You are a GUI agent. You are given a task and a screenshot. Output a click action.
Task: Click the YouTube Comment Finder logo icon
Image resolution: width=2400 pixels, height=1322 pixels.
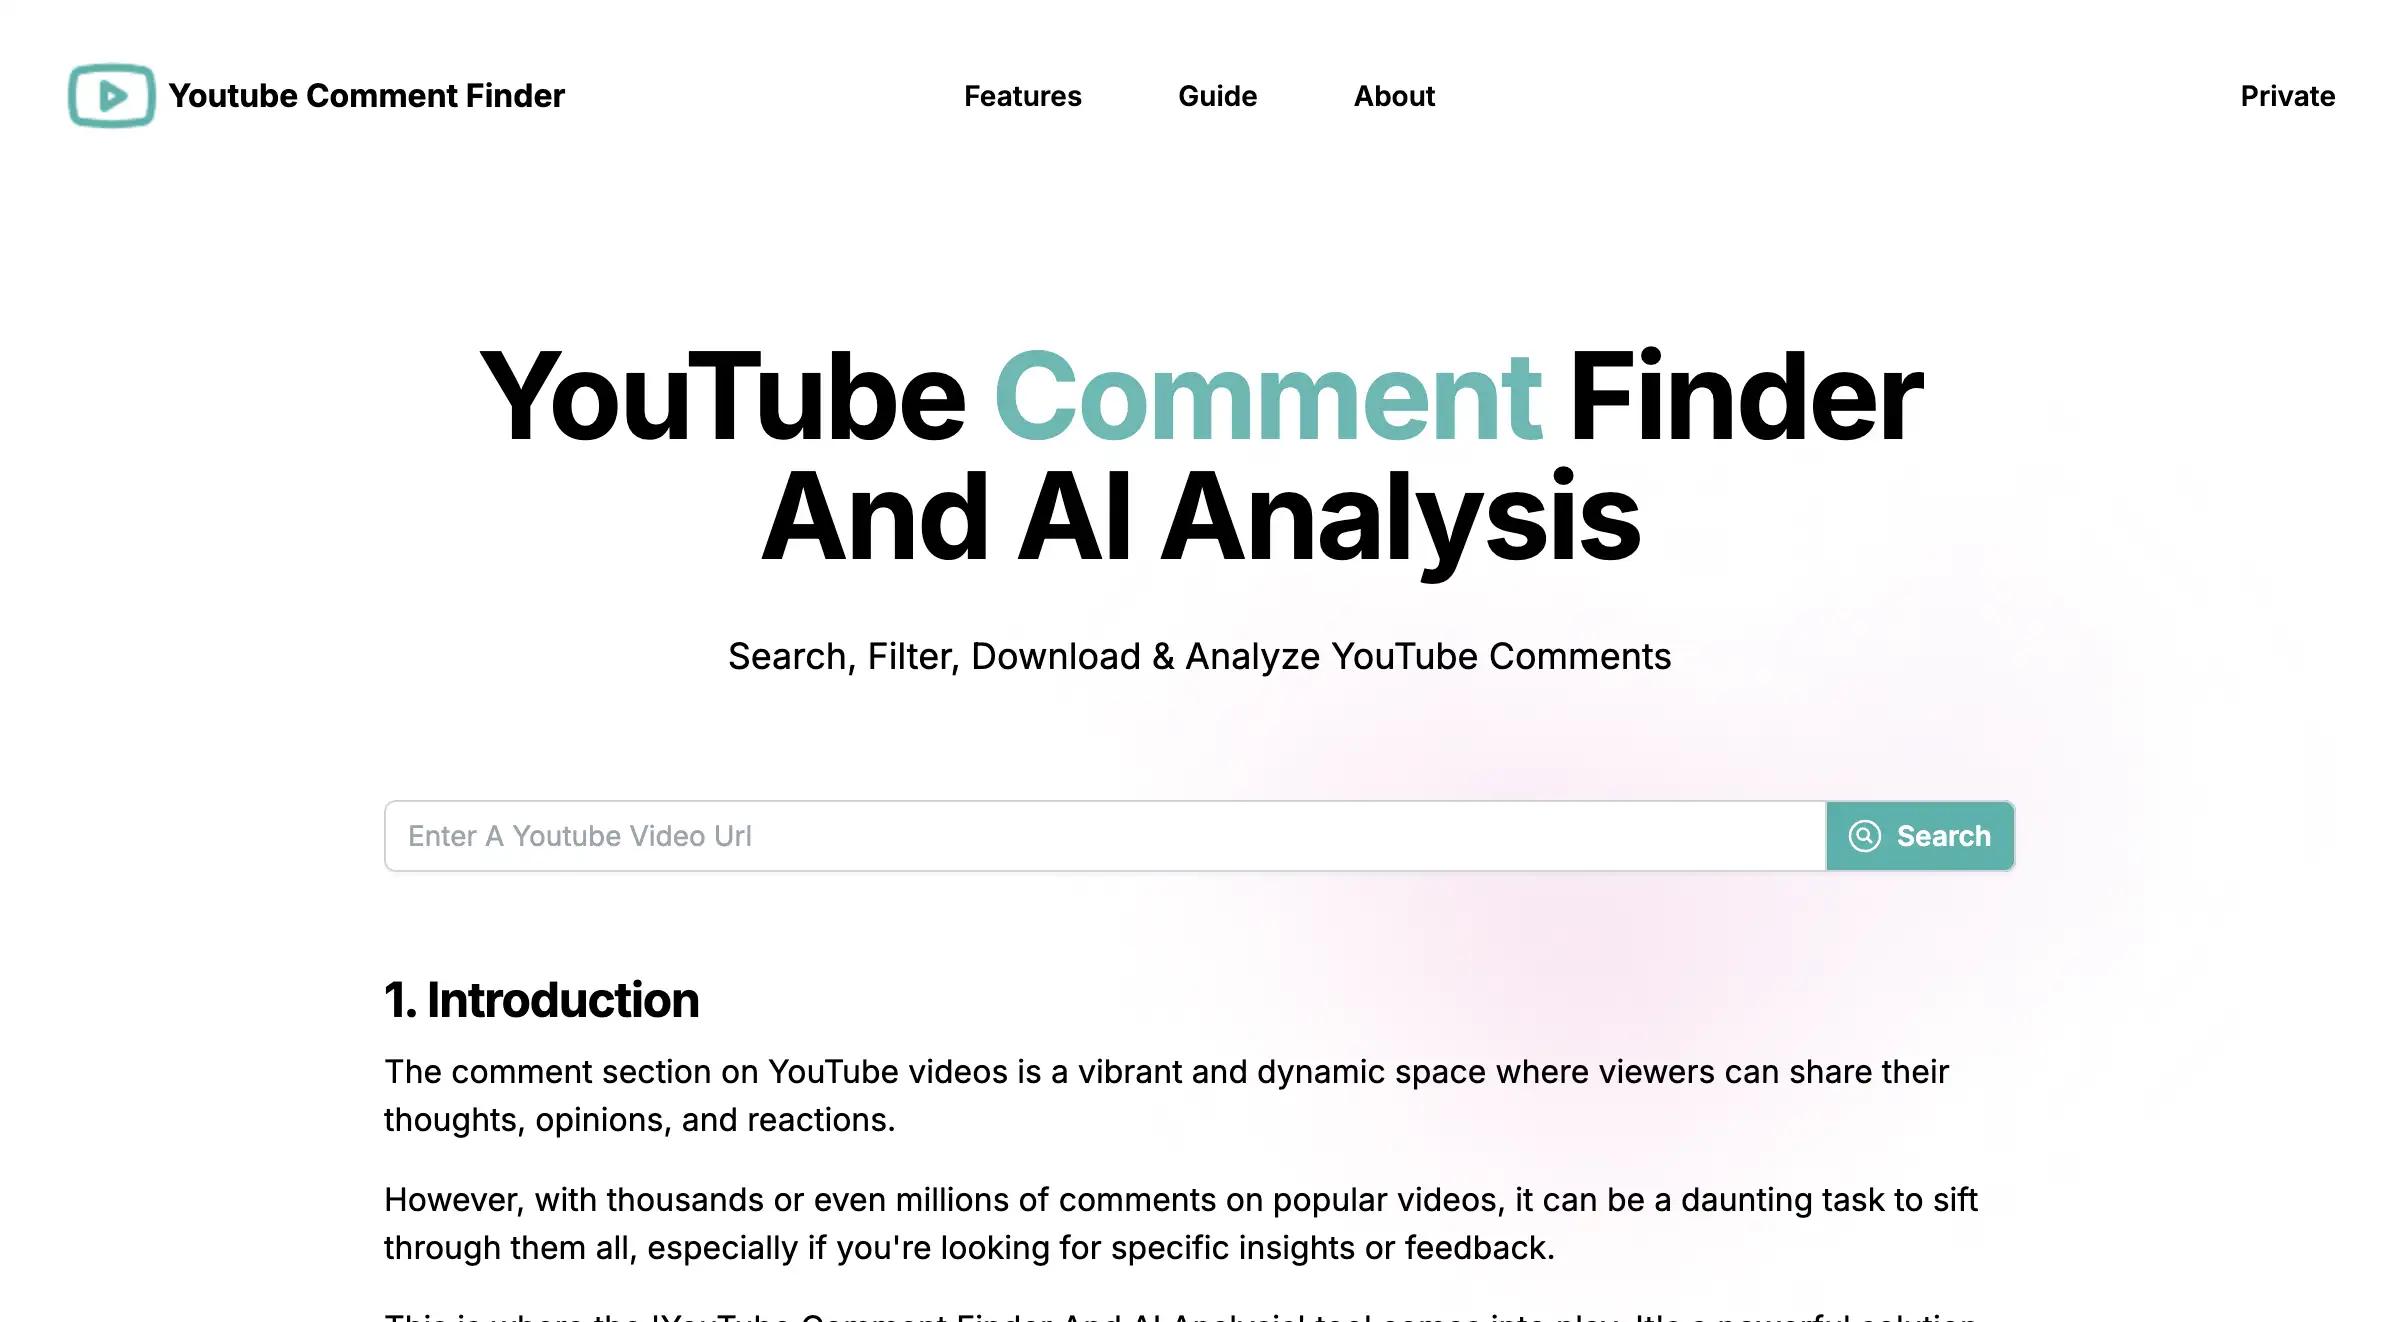(109, 94)
